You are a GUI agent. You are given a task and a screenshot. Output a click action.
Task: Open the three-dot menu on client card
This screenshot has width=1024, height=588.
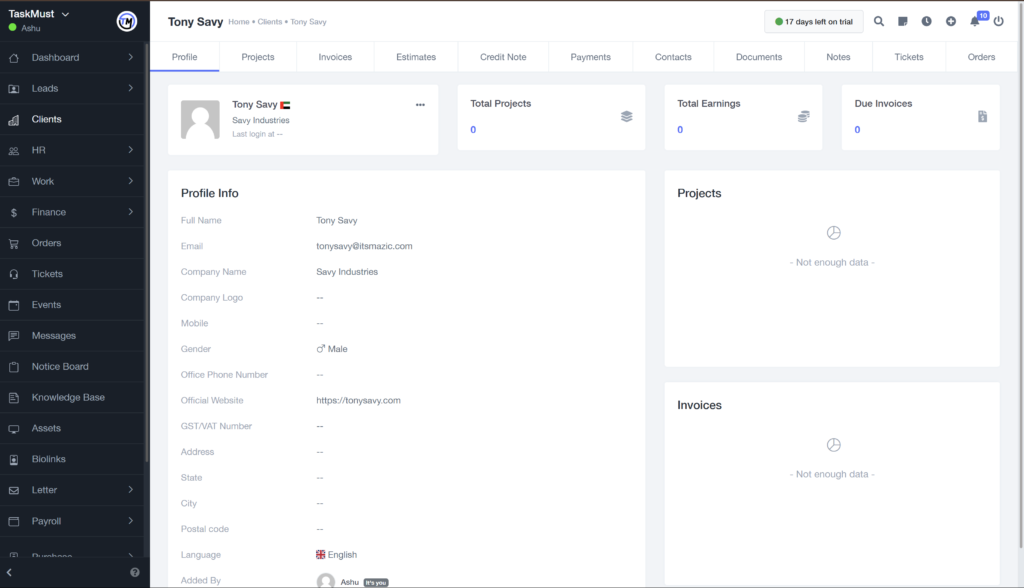click(420, 105)
